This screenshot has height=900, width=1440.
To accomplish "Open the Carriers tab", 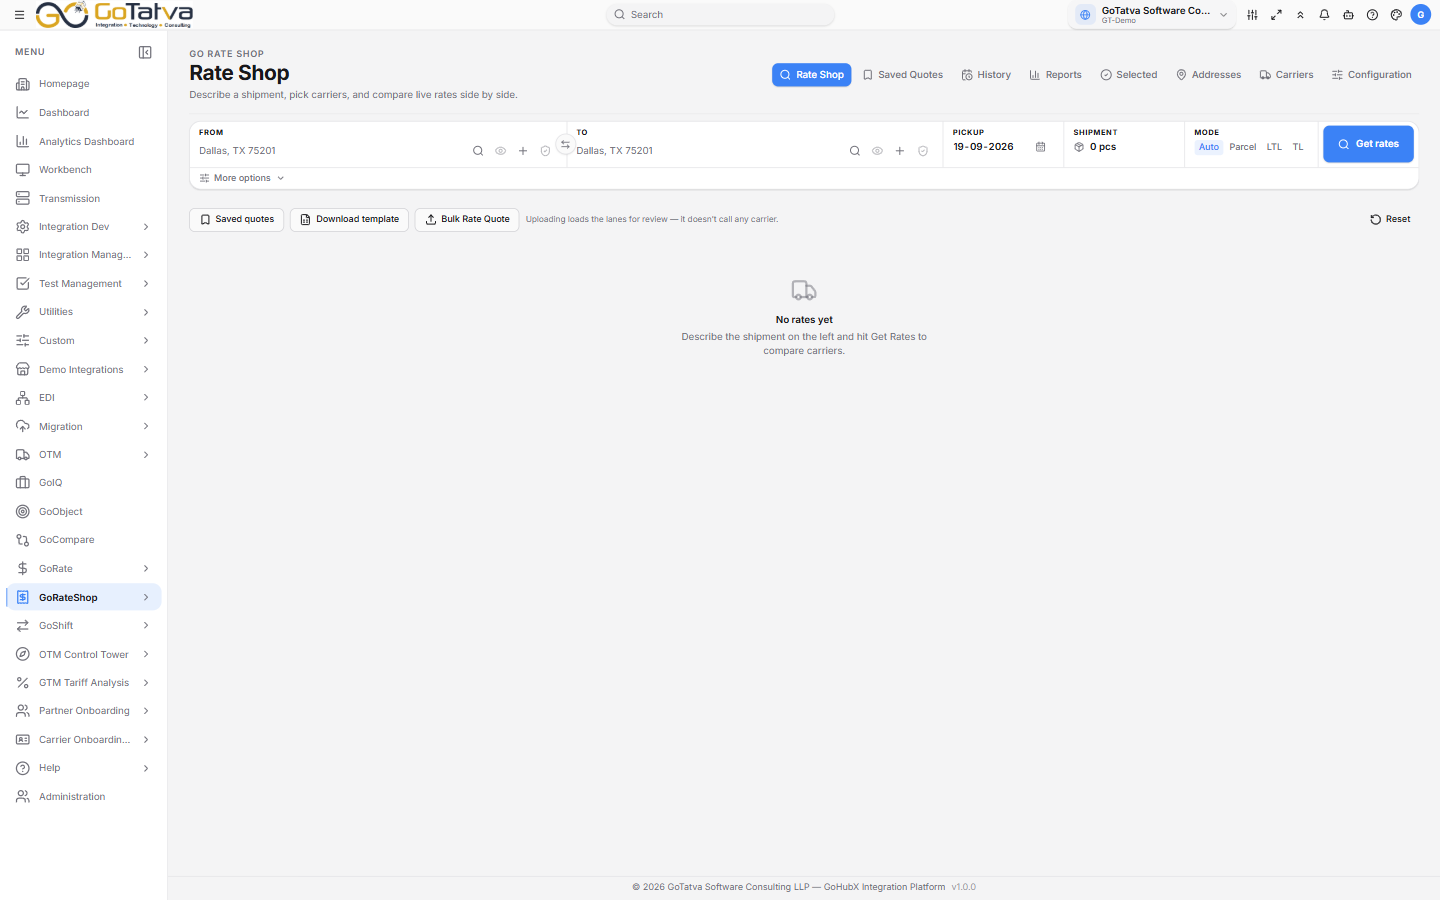I will click(x=1286, y=75).
